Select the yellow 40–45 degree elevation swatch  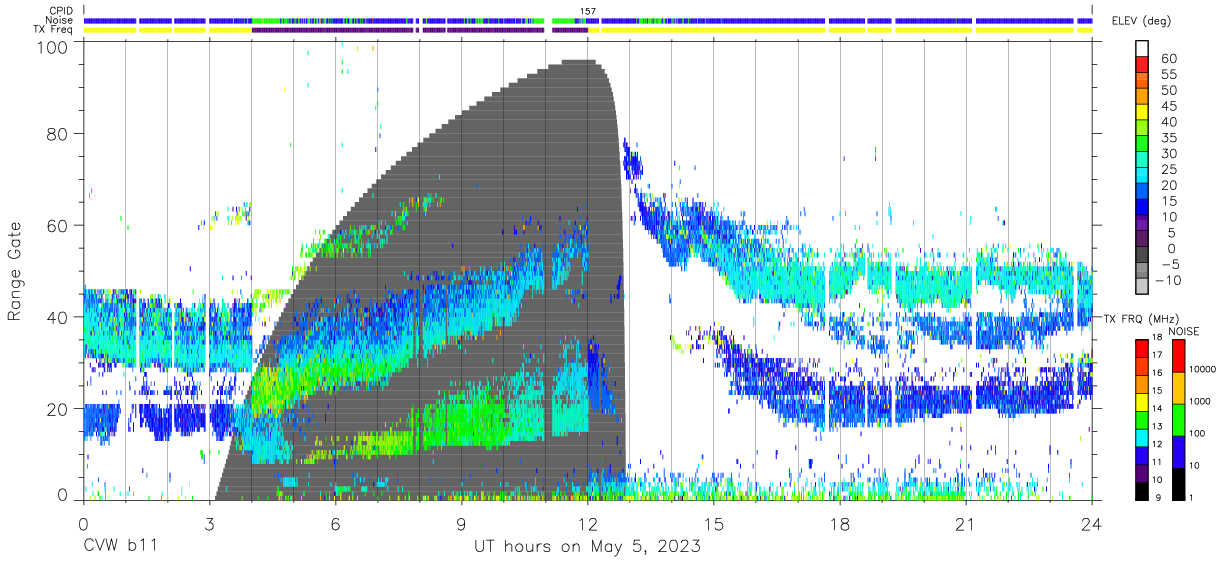1143,114
